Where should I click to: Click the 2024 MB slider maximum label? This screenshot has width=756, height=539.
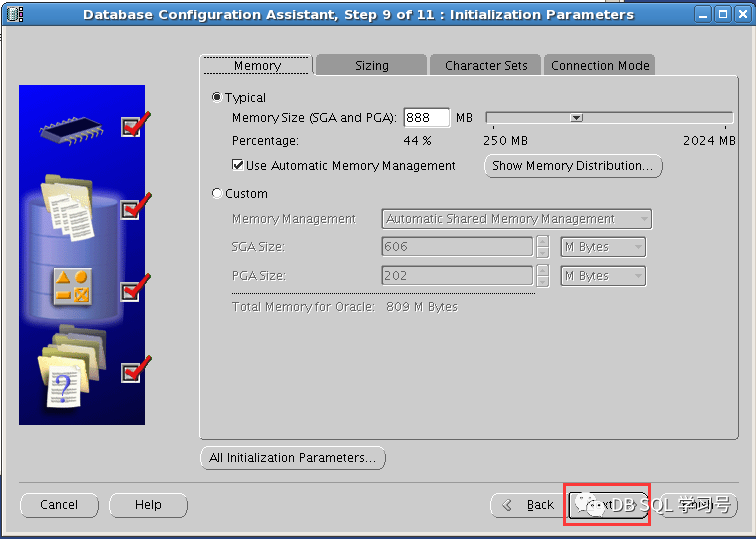[x=709, y=141]
